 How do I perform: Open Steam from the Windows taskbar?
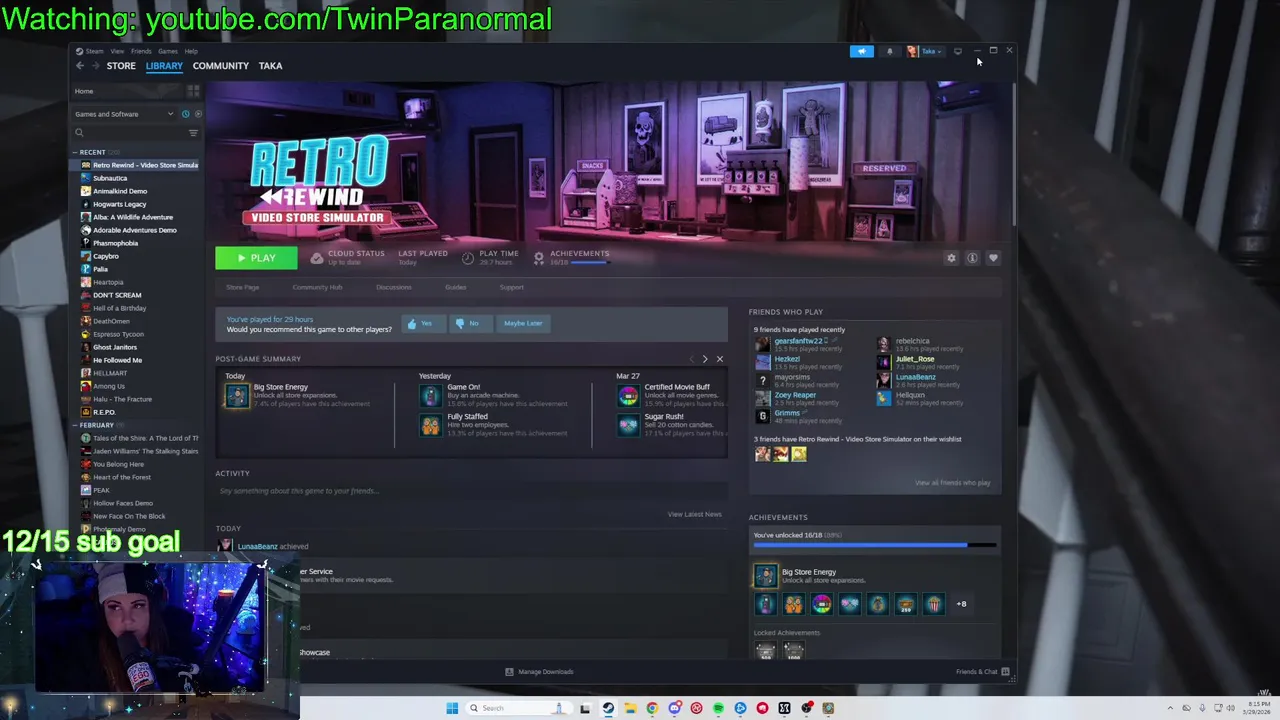(608, 708)
